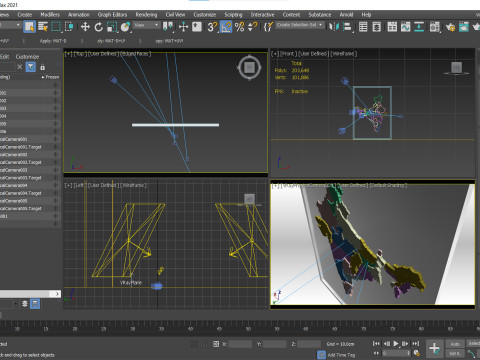Open the Modifiers menu

pyautogui.click(x=50, y=15)
